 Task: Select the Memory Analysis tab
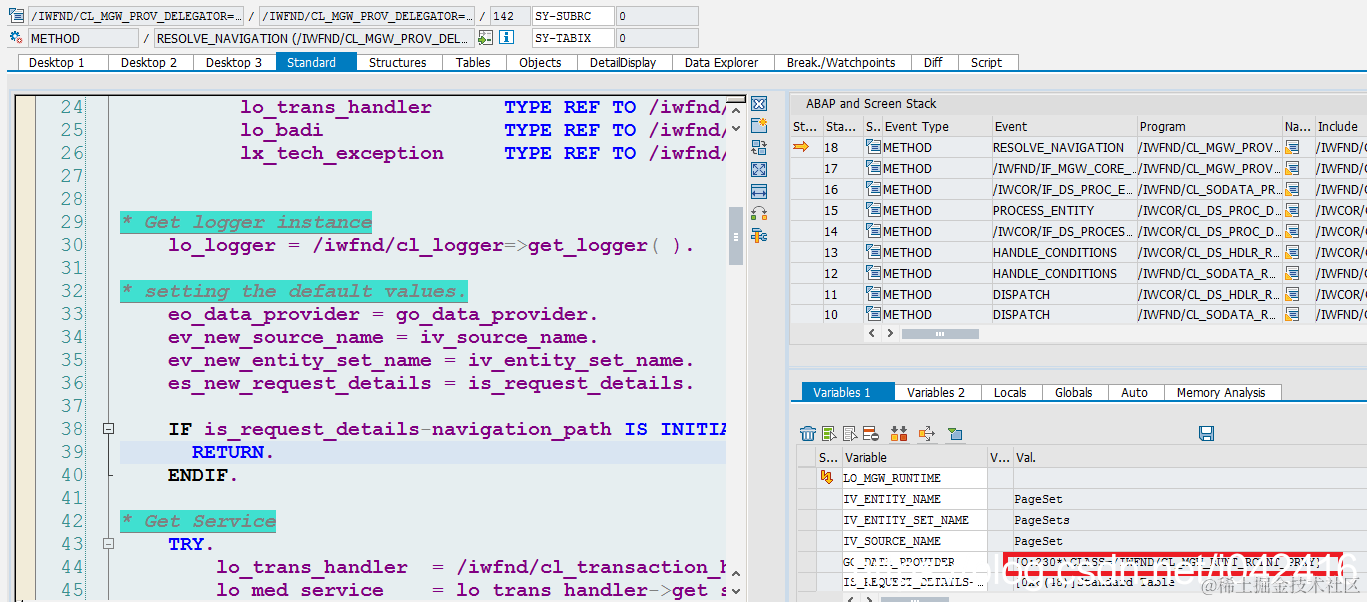(1221, 393)
